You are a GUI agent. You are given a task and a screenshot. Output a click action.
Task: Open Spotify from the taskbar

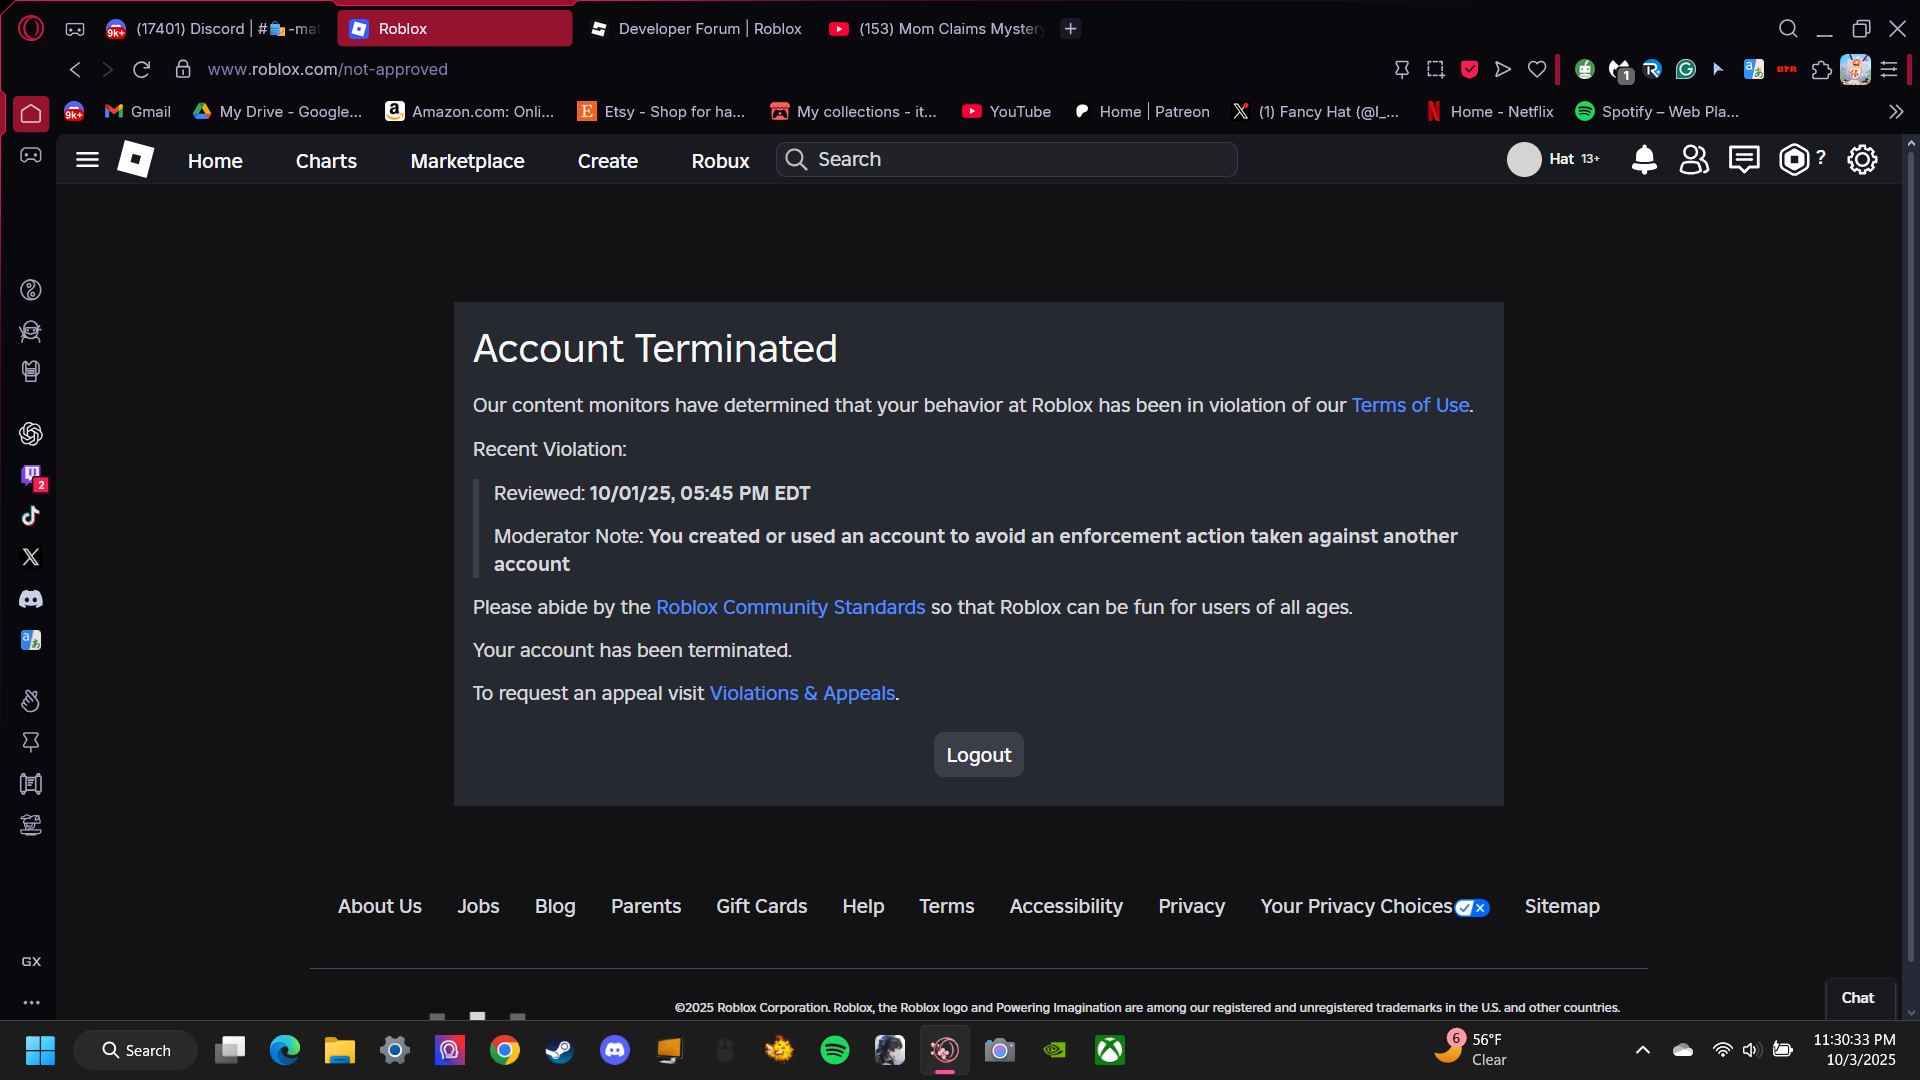834,1050
